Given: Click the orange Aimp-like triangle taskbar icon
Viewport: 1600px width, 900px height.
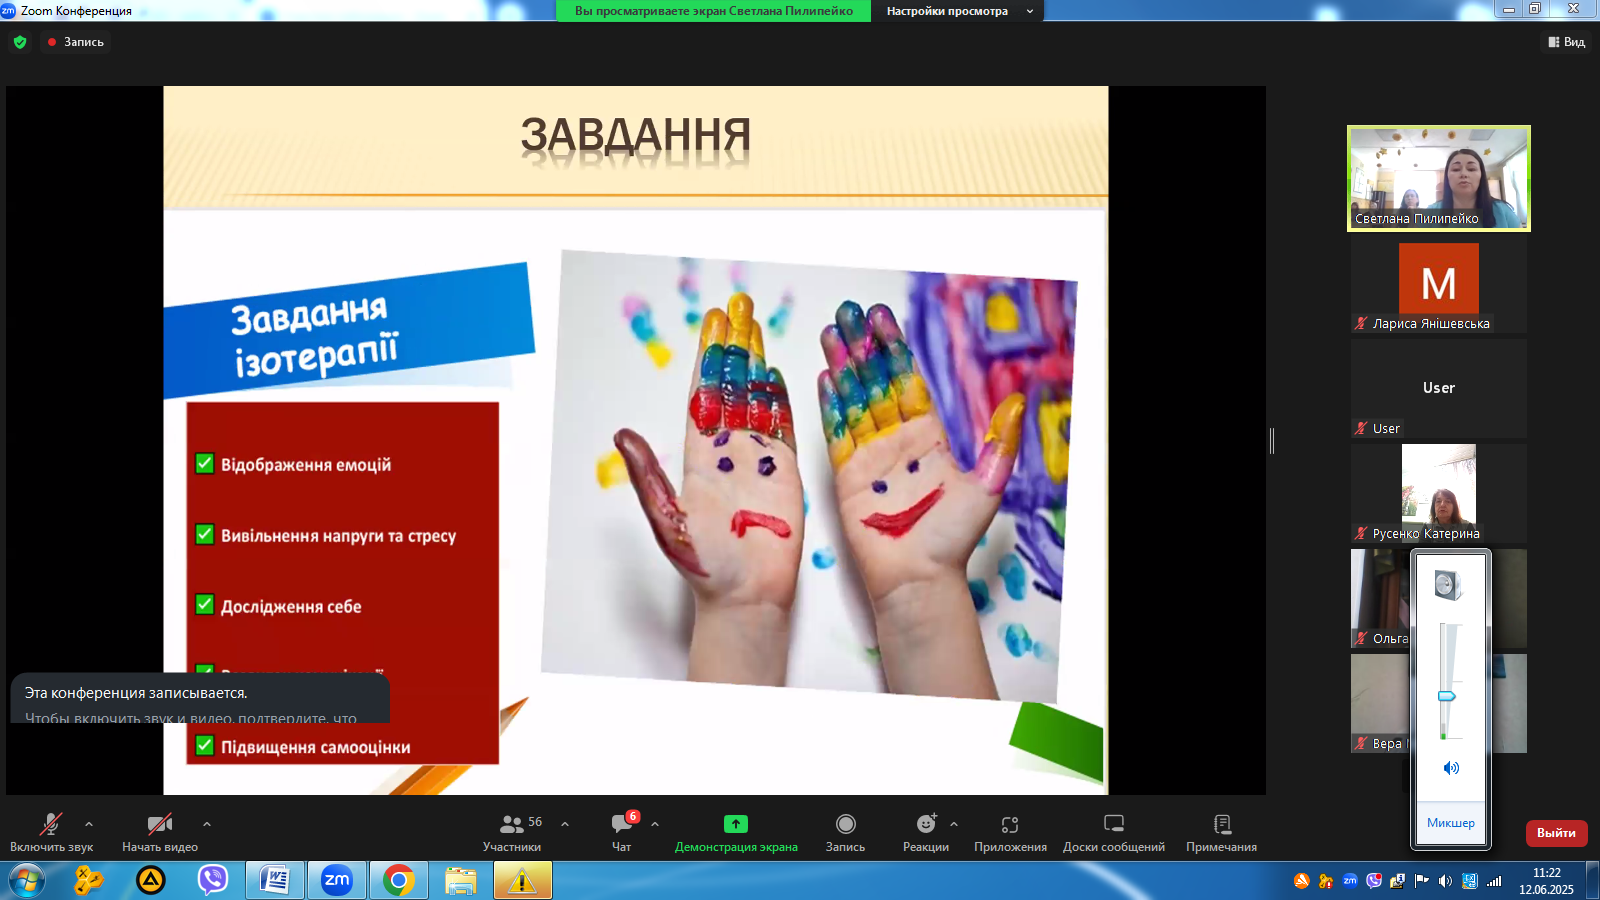Looking at the screenshot, I should 150,880.
